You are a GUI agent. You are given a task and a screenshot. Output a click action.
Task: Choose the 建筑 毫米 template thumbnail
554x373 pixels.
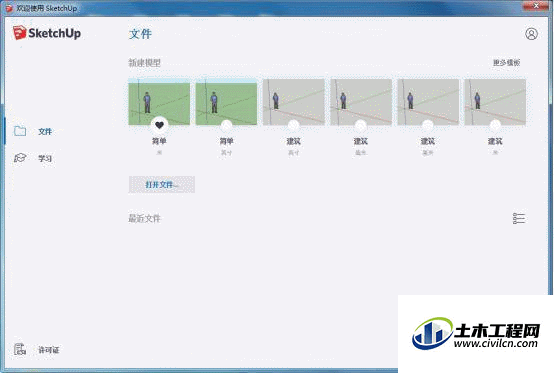(x=361, y=102)
